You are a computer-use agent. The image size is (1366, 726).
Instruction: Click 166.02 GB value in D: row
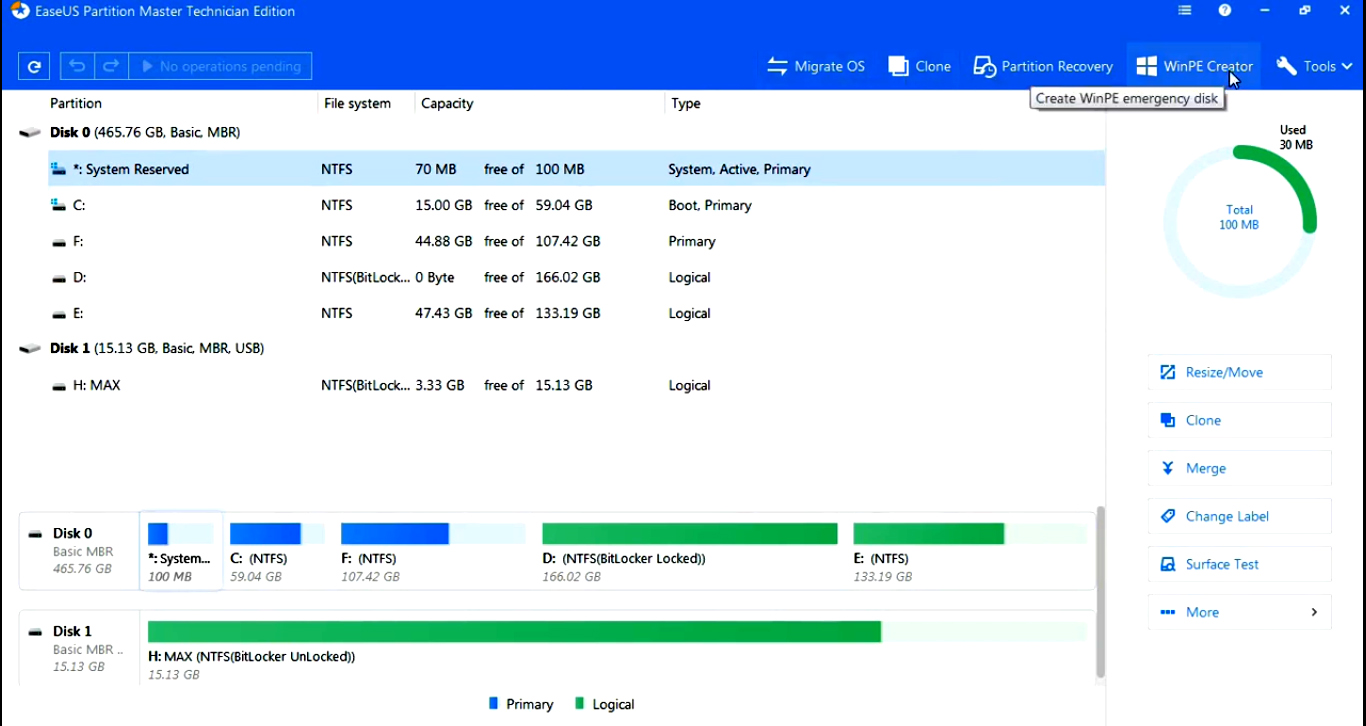click(x=568, y=277)
